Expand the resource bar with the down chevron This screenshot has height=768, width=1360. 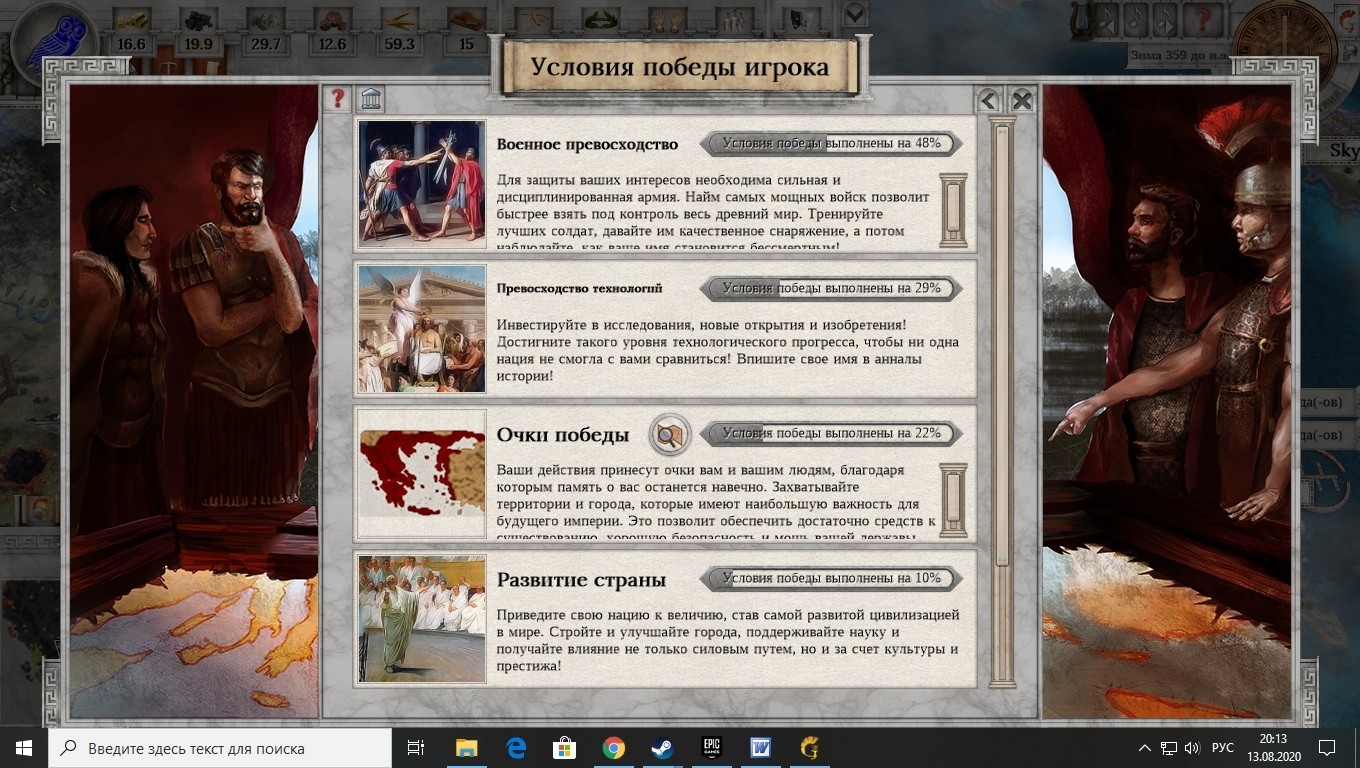855,15
